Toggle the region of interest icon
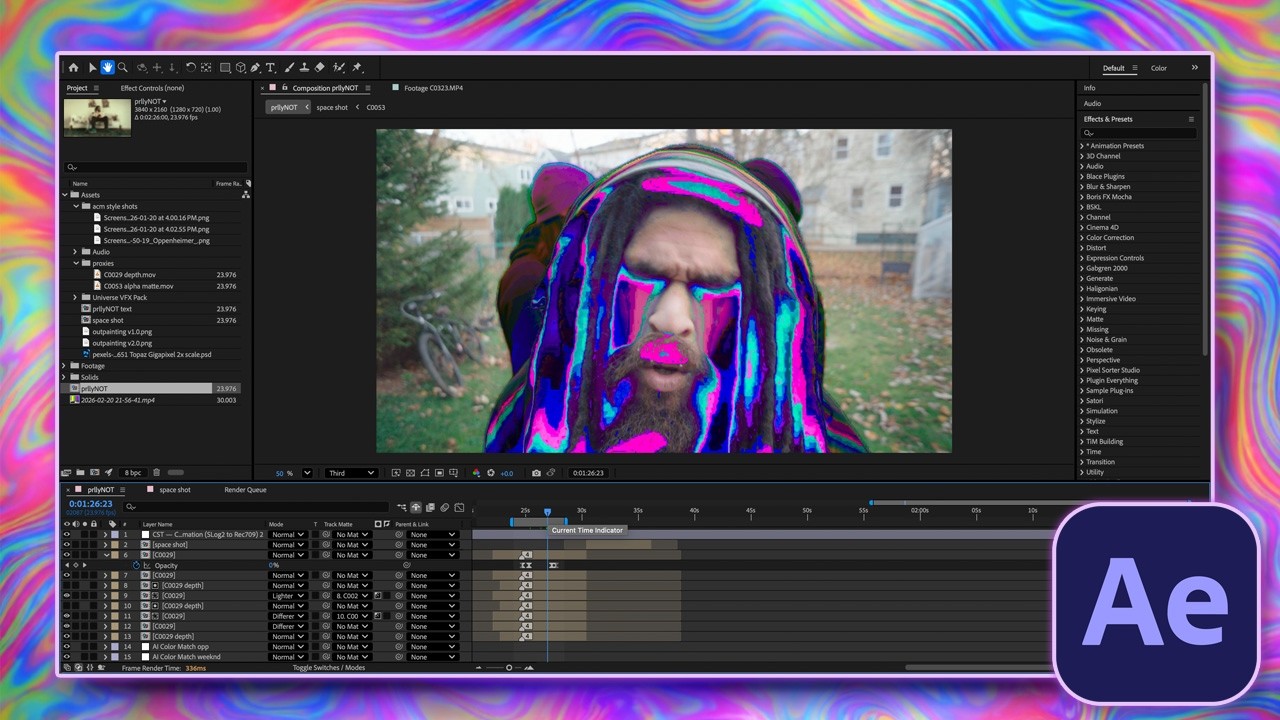 coord(439,473)
